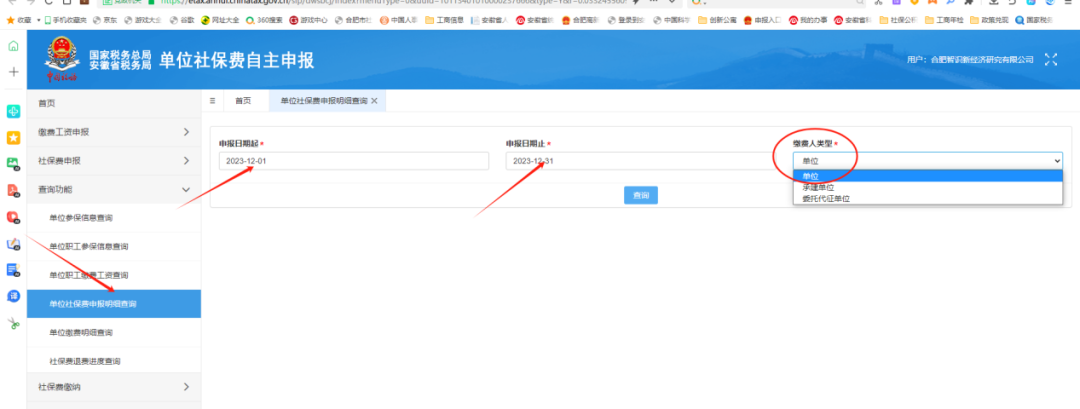Open the blue translate sidebar icon
The width and height of the screenshot is (1080, 409).
pos(13,295)
